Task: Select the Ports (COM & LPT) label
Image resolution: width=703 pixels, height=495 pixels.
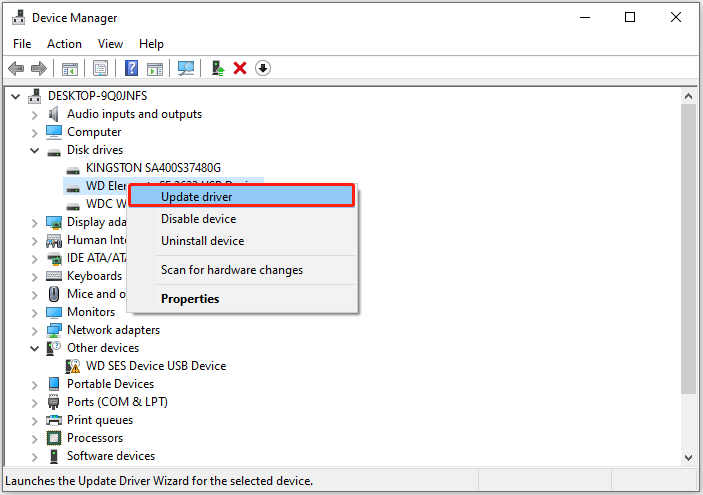Action: click(117, 402)
